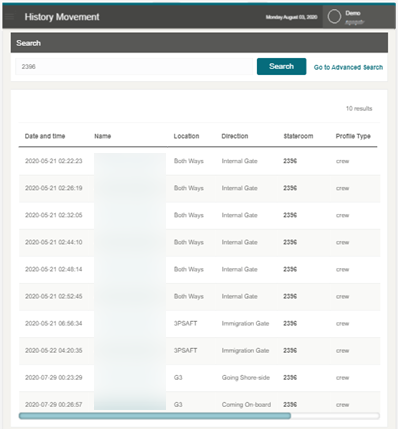Image resolution: width=398 pixels, height=429 pixels.
Task: Sort by Profile Type column header
Action: 353,136
